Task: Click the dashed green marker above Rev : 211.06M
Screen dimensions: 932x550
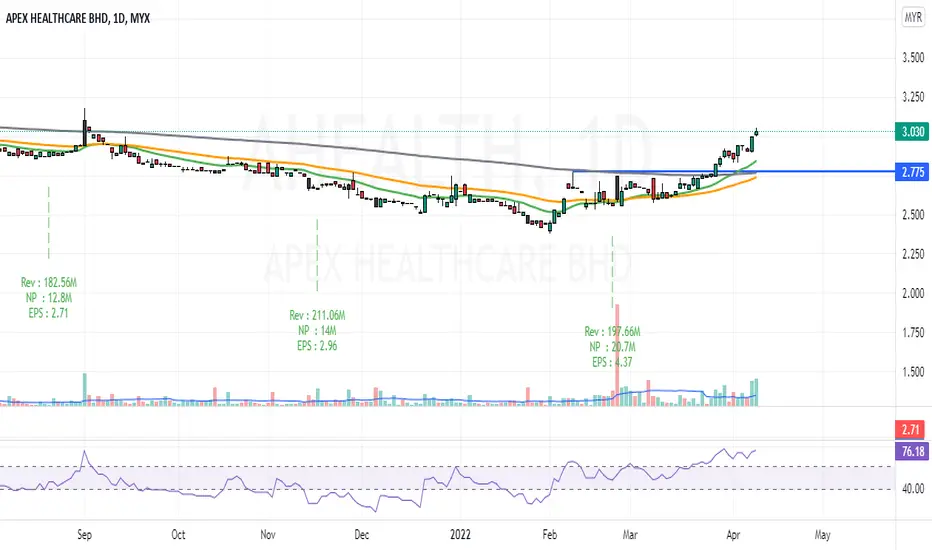Action: click(x=317, y=255)
